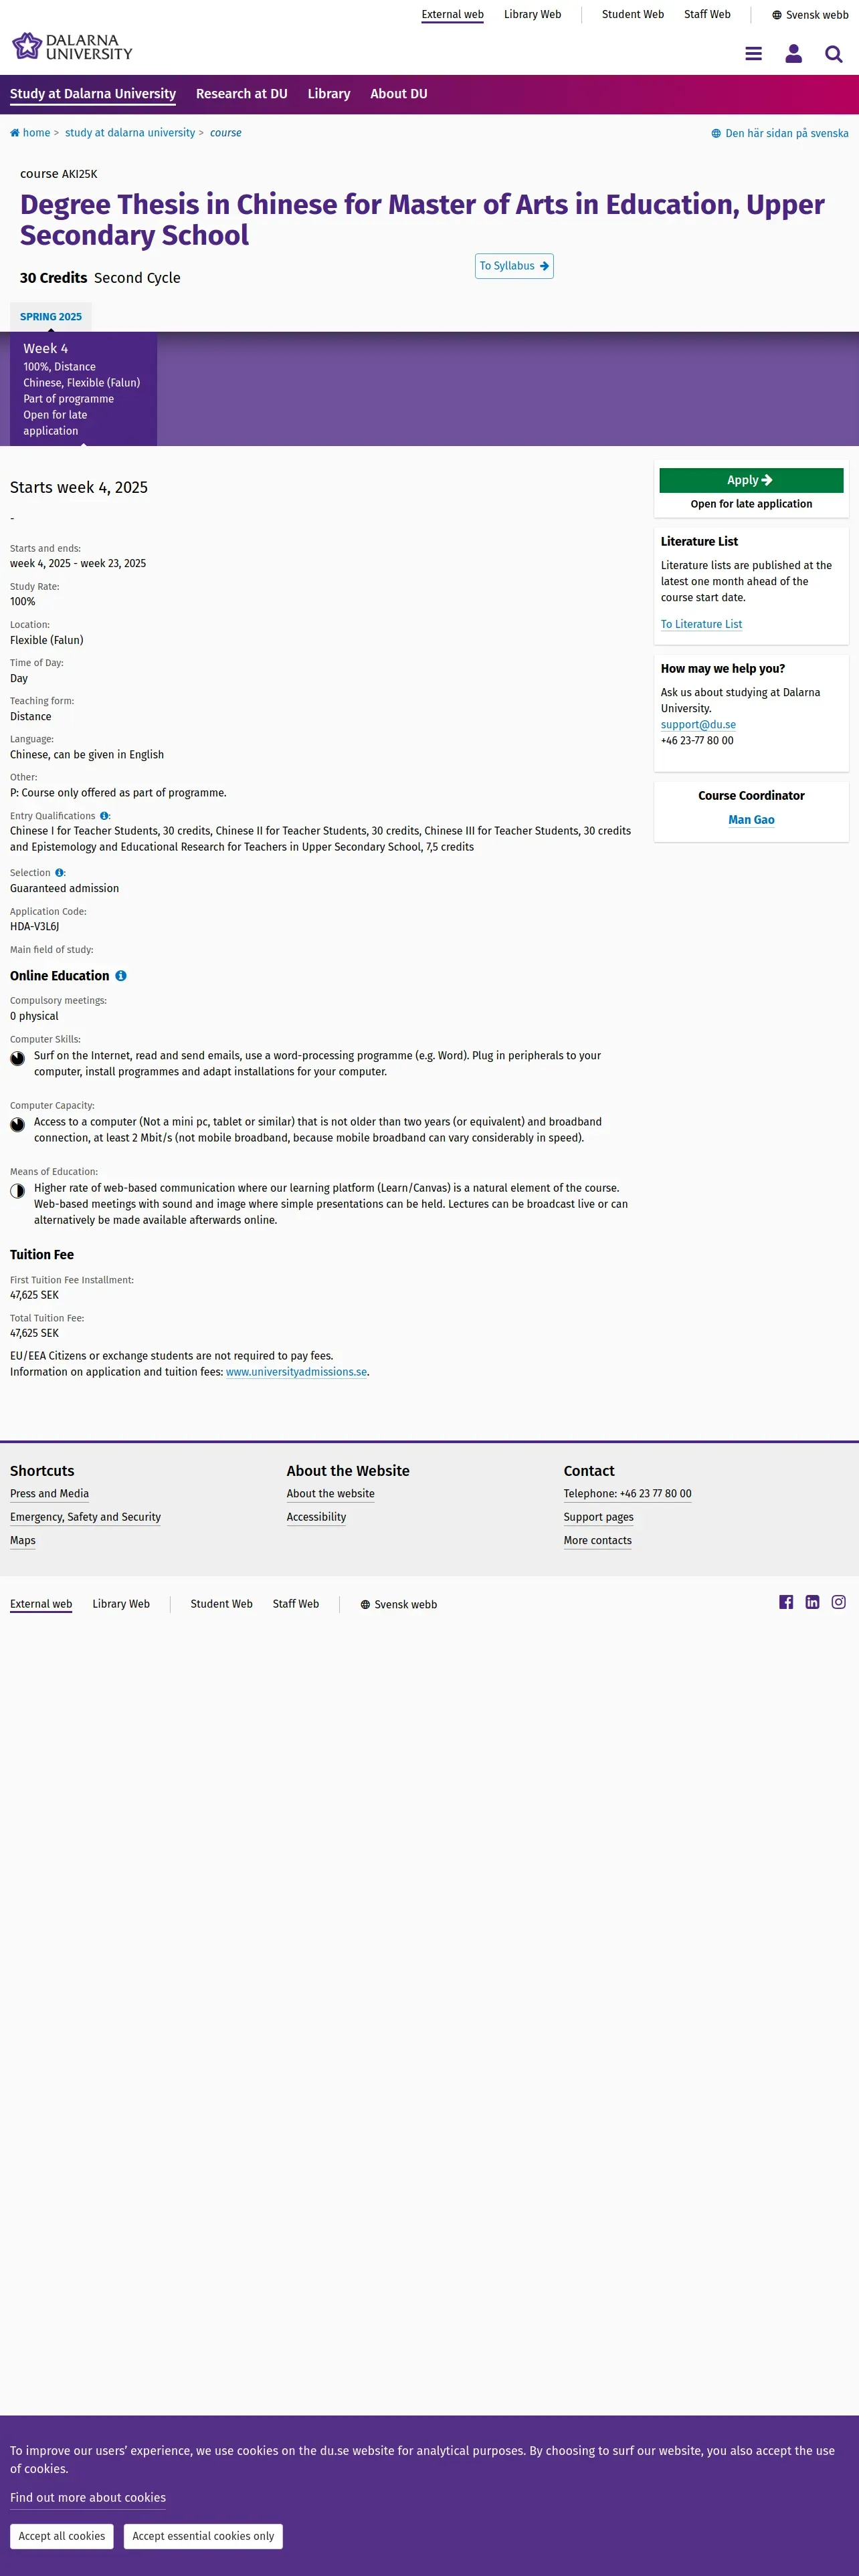Click the green Apply button
Image resolution: width=859 pixels, height=2576 pixels.
pos(751,480)
